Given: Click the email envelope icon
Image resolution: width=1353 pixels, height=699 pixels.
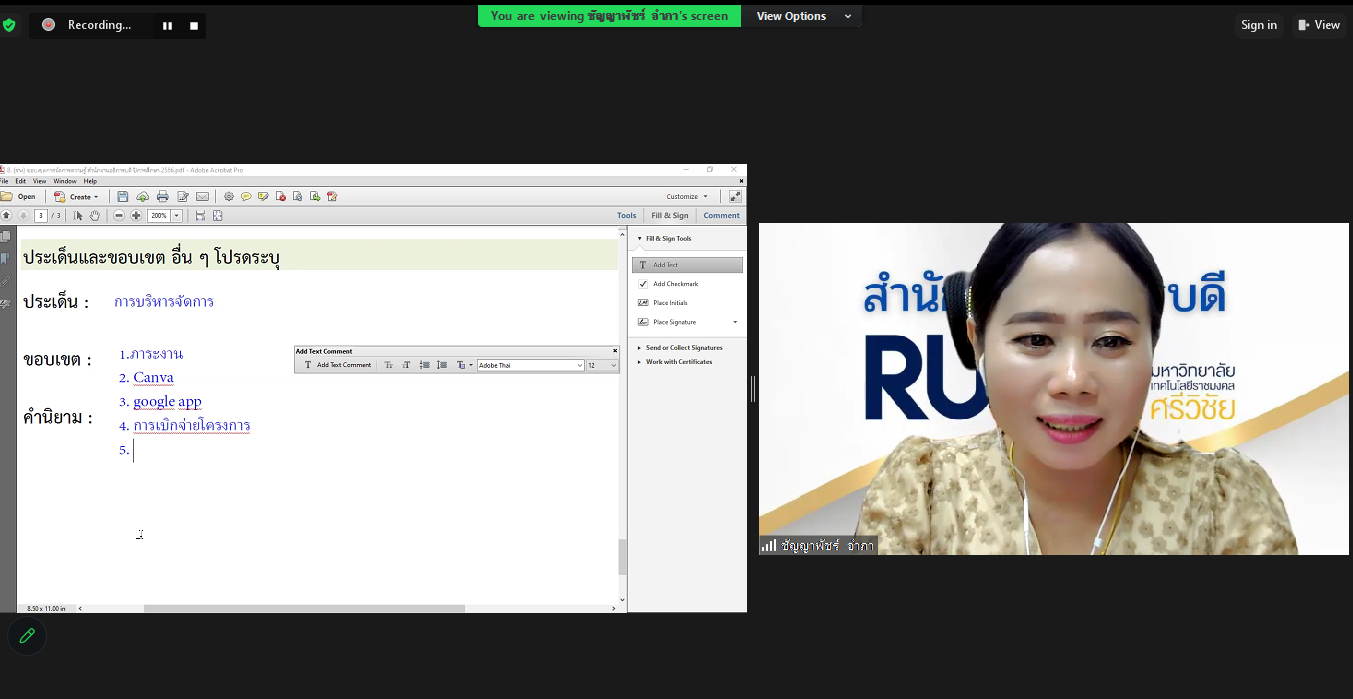Looking at the screenshot, I should (x=202, y=197).
